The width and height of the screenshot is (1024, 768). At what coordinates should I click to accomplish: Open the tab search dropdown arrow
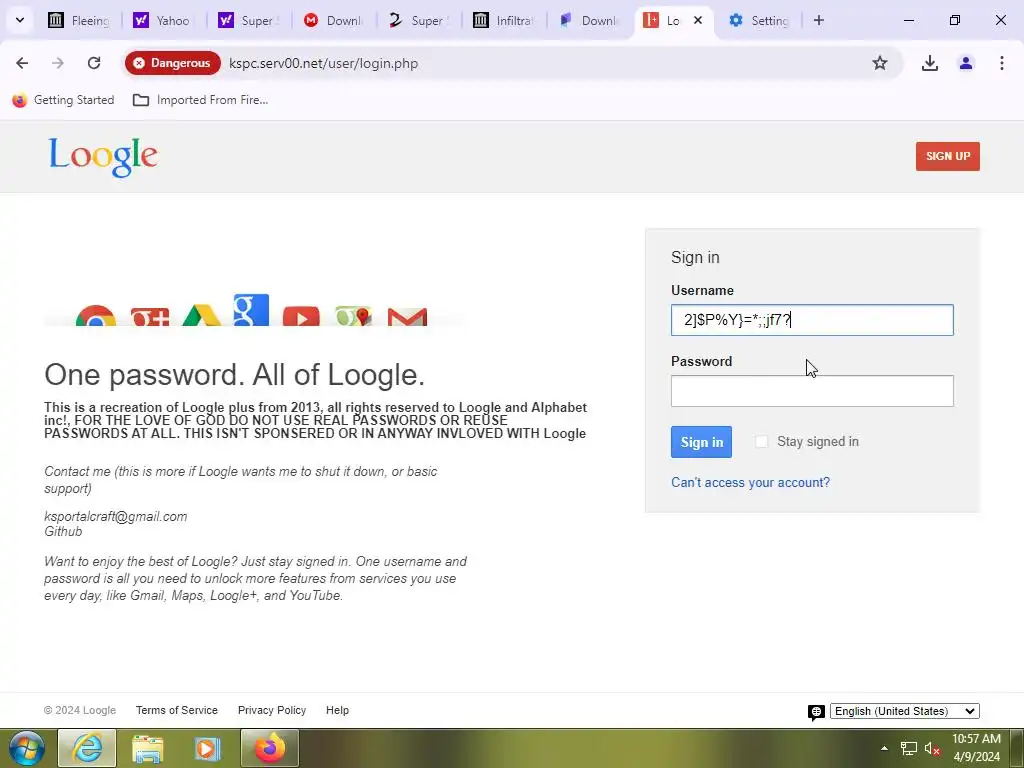tap(20, 20)
